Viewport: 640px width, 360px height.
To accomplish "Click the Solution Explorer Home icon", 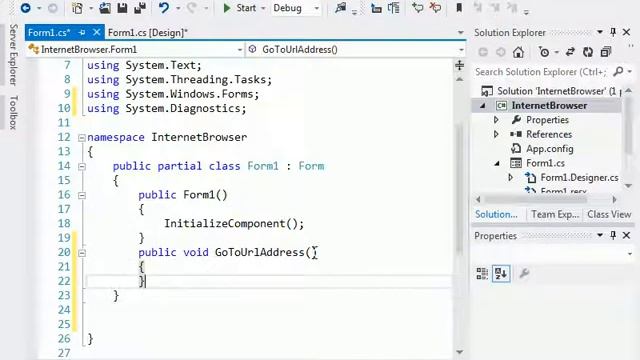I will click(518, 52).
